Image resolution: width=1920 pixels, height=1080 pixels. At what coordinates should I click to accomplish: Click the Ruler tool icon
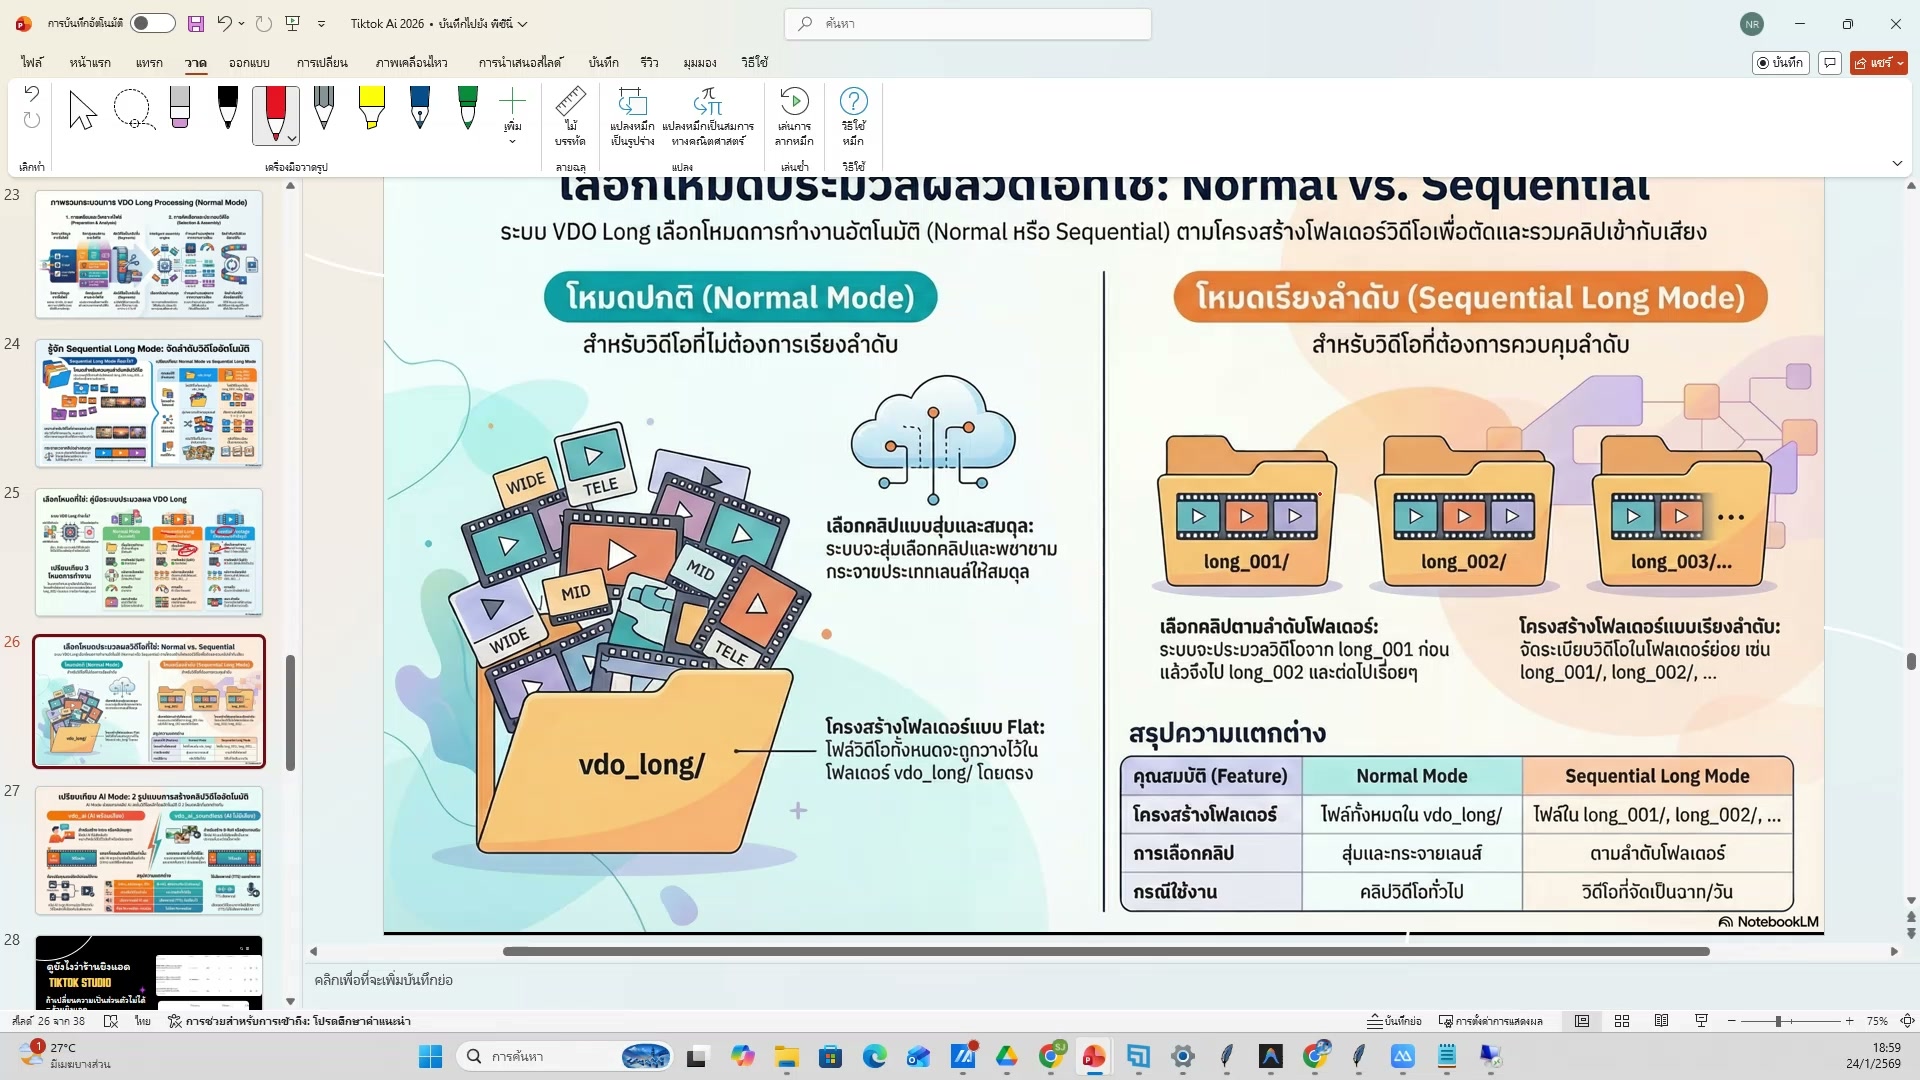pyautogui.click(x=570, y=101)
